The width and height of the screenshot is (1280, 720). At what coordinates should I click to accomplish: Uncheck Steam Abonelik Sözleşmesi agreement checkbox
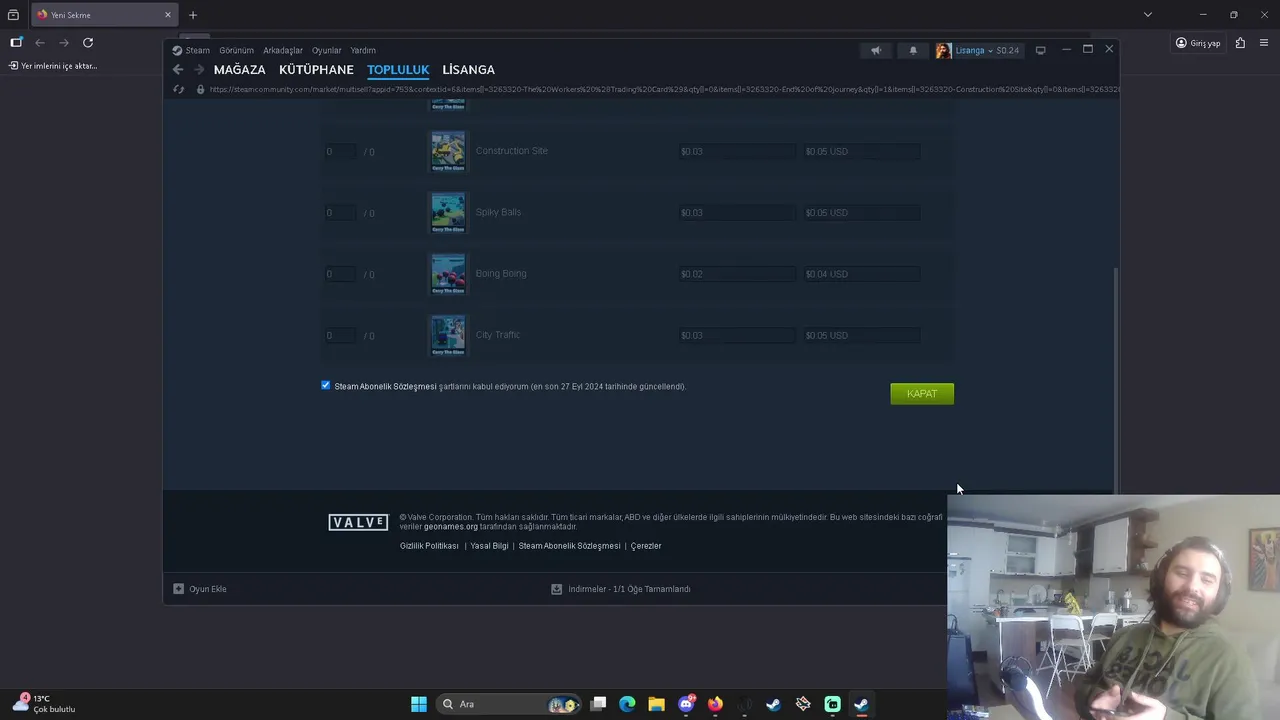coord(325,385)
